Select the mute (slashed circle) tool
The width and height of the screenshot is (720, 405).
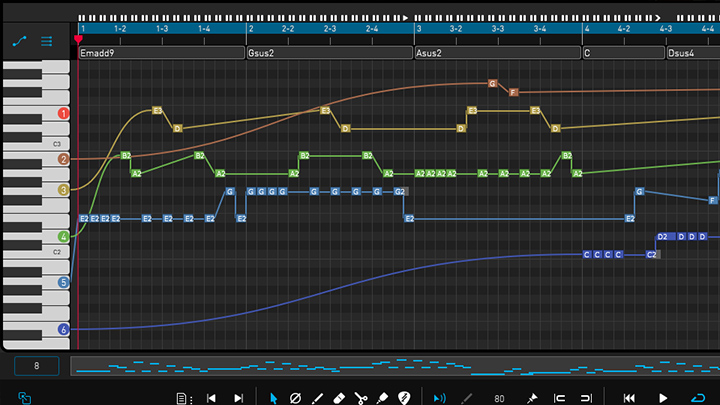(295, 398)
